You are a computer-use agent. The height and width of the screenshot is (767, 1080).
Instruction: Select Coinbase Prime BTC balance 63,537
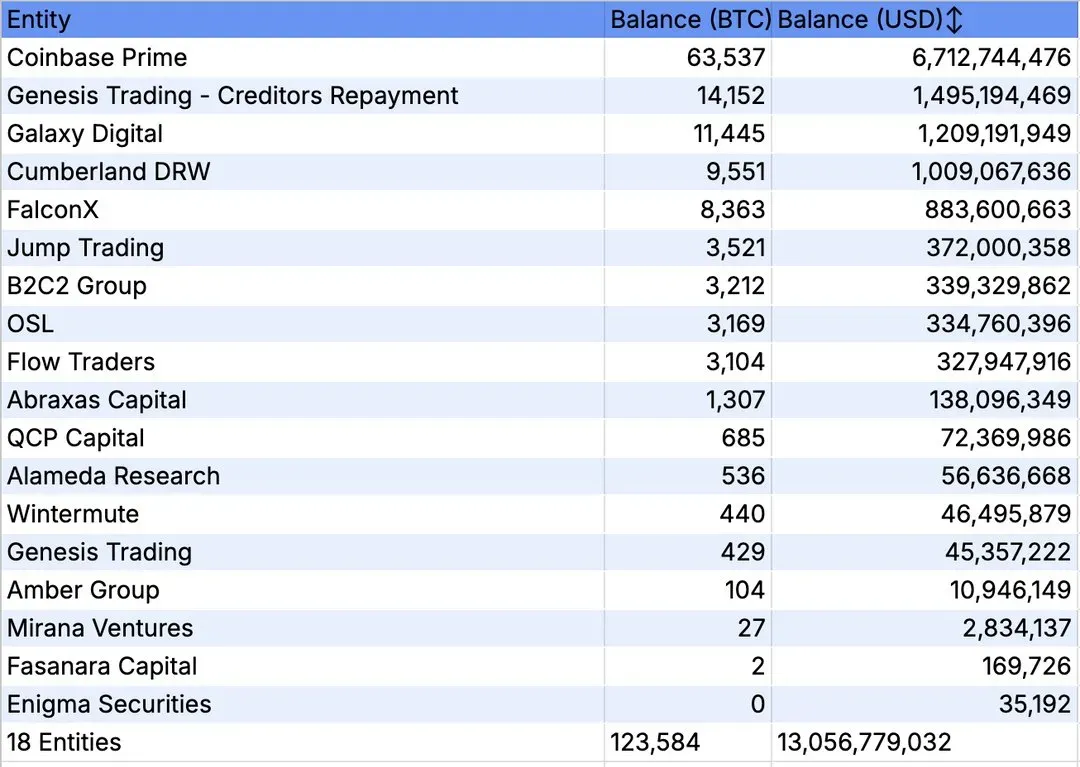[x=726, y=58]
